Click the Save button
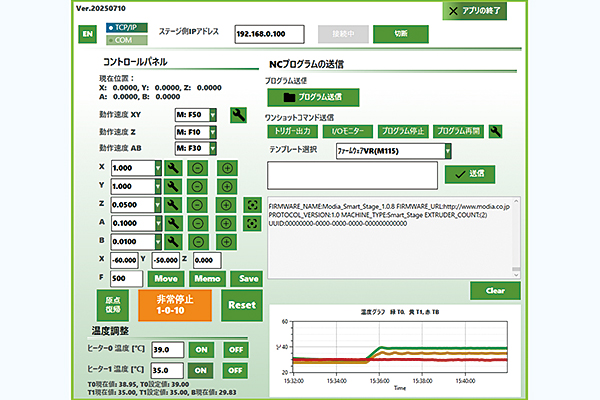Image resolution: width=600 pixels, height=400 pixels. tap(247, 279)
